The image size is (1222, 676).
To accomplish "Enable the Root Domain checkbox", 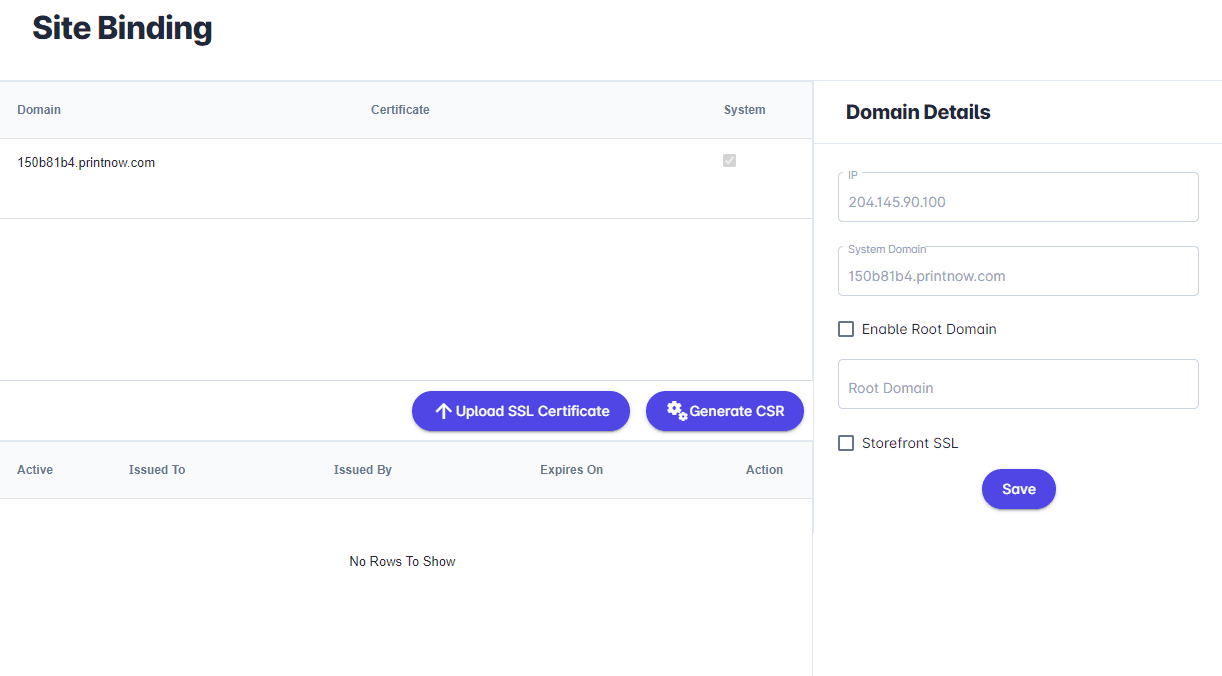I will click(x=846, y=329).
